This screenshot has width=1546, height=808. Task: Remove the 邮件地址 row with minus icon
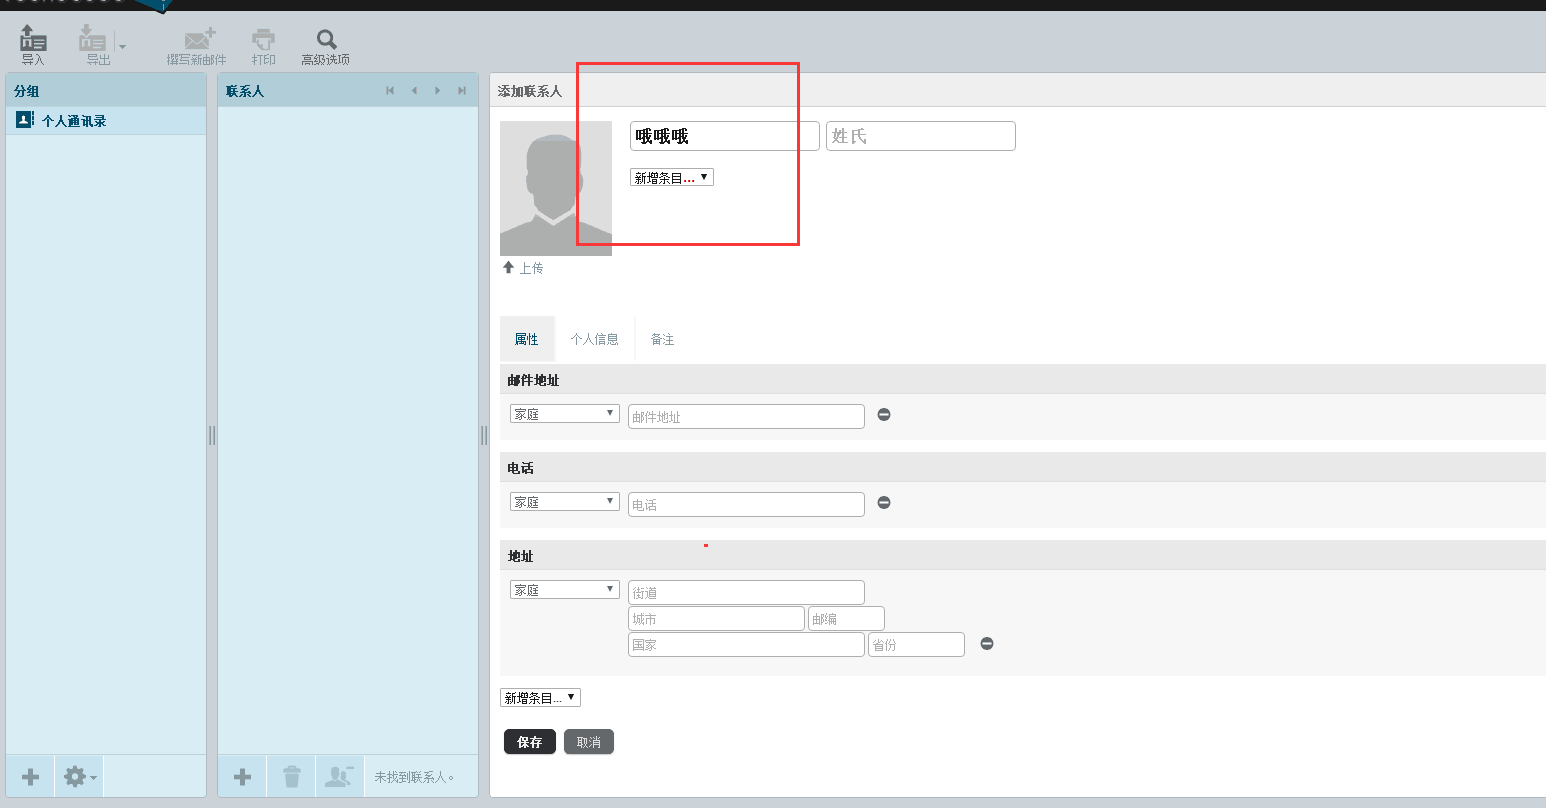point(884,415)
